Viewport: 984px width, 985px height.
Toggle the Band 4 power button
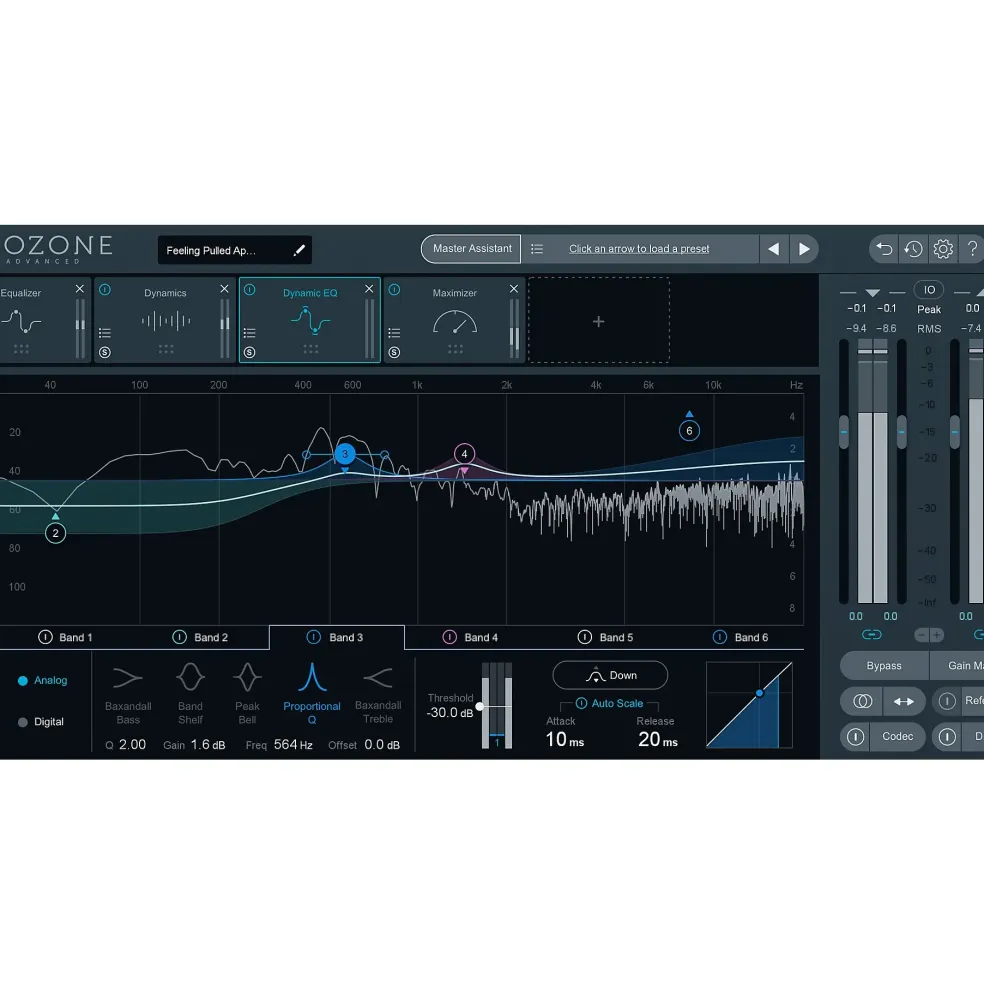pyautogui.click(x=450, y=637)
